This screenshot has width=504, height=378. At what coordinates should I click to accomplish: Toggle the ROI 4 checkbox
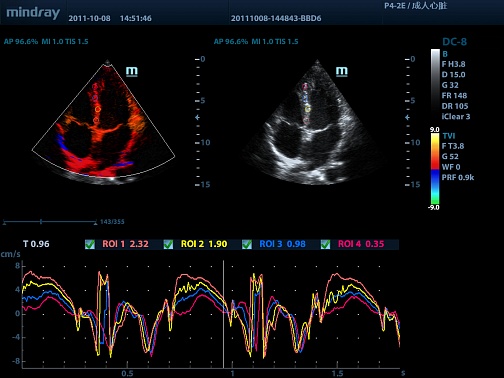pyautogui.click(x=325, y=244)
